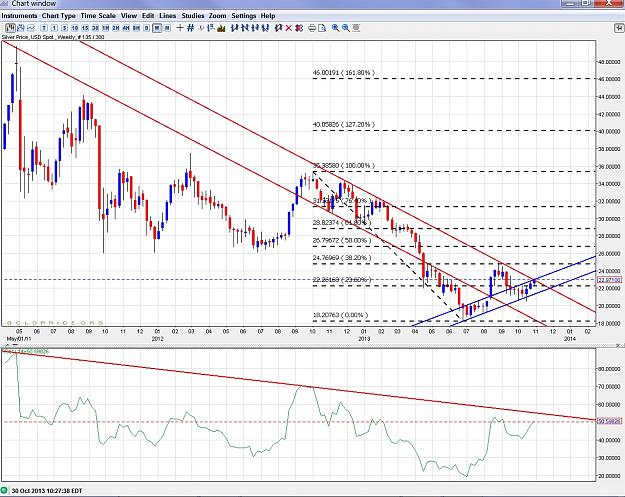This screenshot has height=497, width=625.
Task: Click the green connection status indicator
Action: click(x=4, y=490)
